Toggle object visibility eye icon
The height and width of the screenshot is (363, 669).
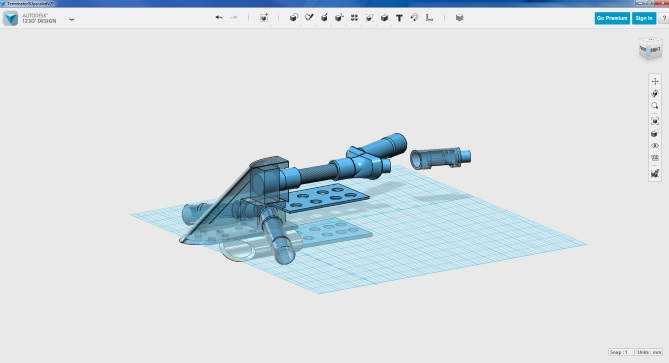655,145
